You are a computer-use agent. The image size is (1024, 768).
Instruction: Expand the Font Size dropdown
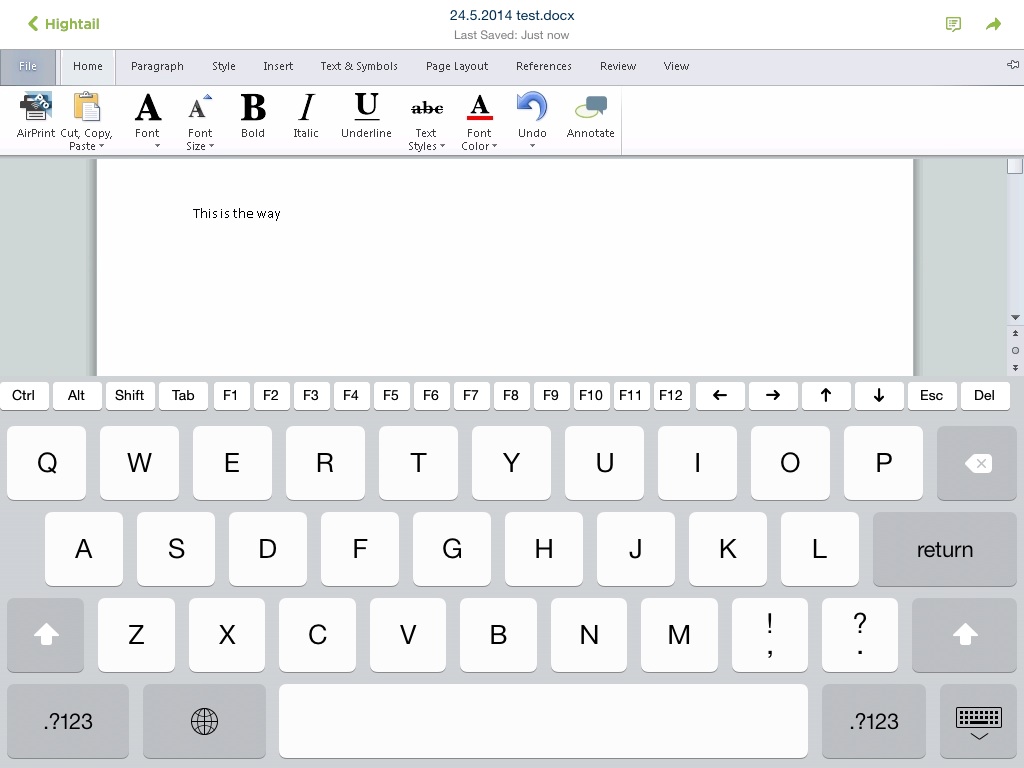point(200,120)
